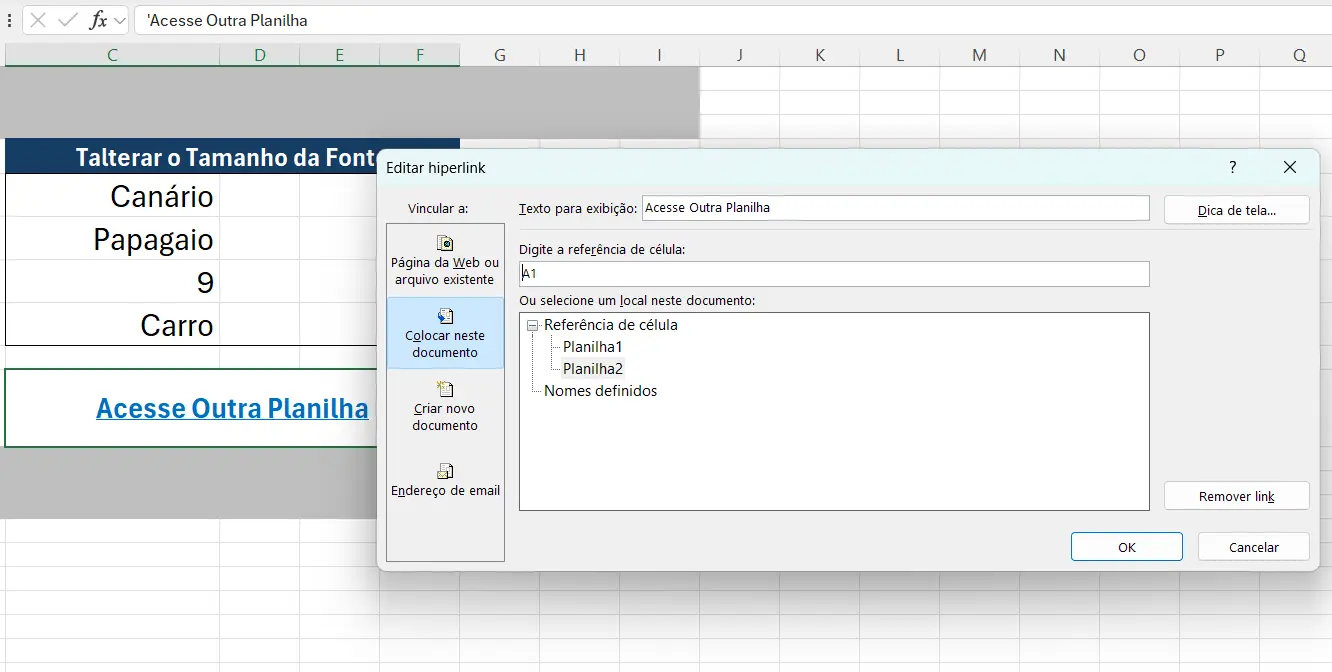Click the vertical ellipsis menu left of formula bar

[9, 19]
